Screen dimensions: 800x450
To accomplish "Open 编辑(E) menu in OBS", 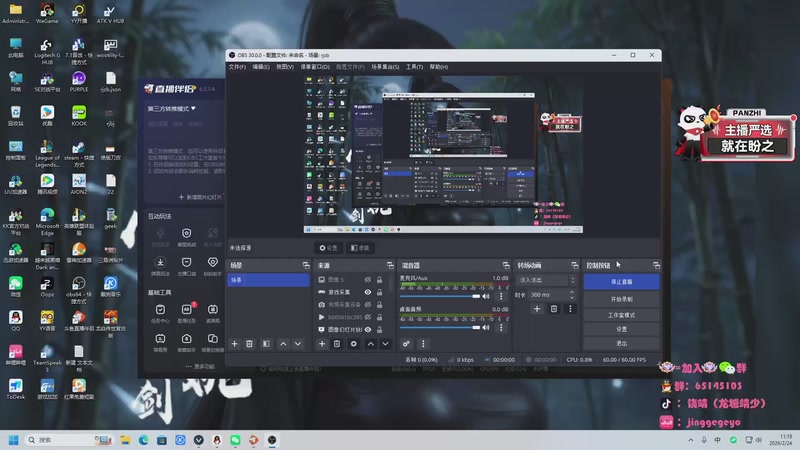I will pos(261,67).
